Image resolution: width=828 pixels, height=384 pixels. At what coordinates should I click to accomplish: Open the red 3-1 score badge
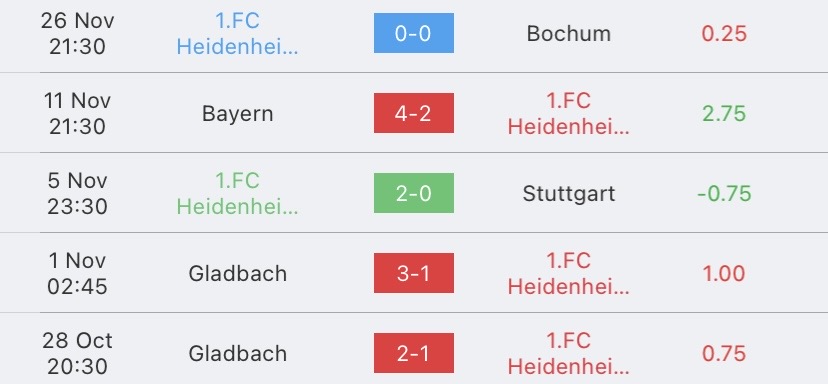[x=413, y=273]
